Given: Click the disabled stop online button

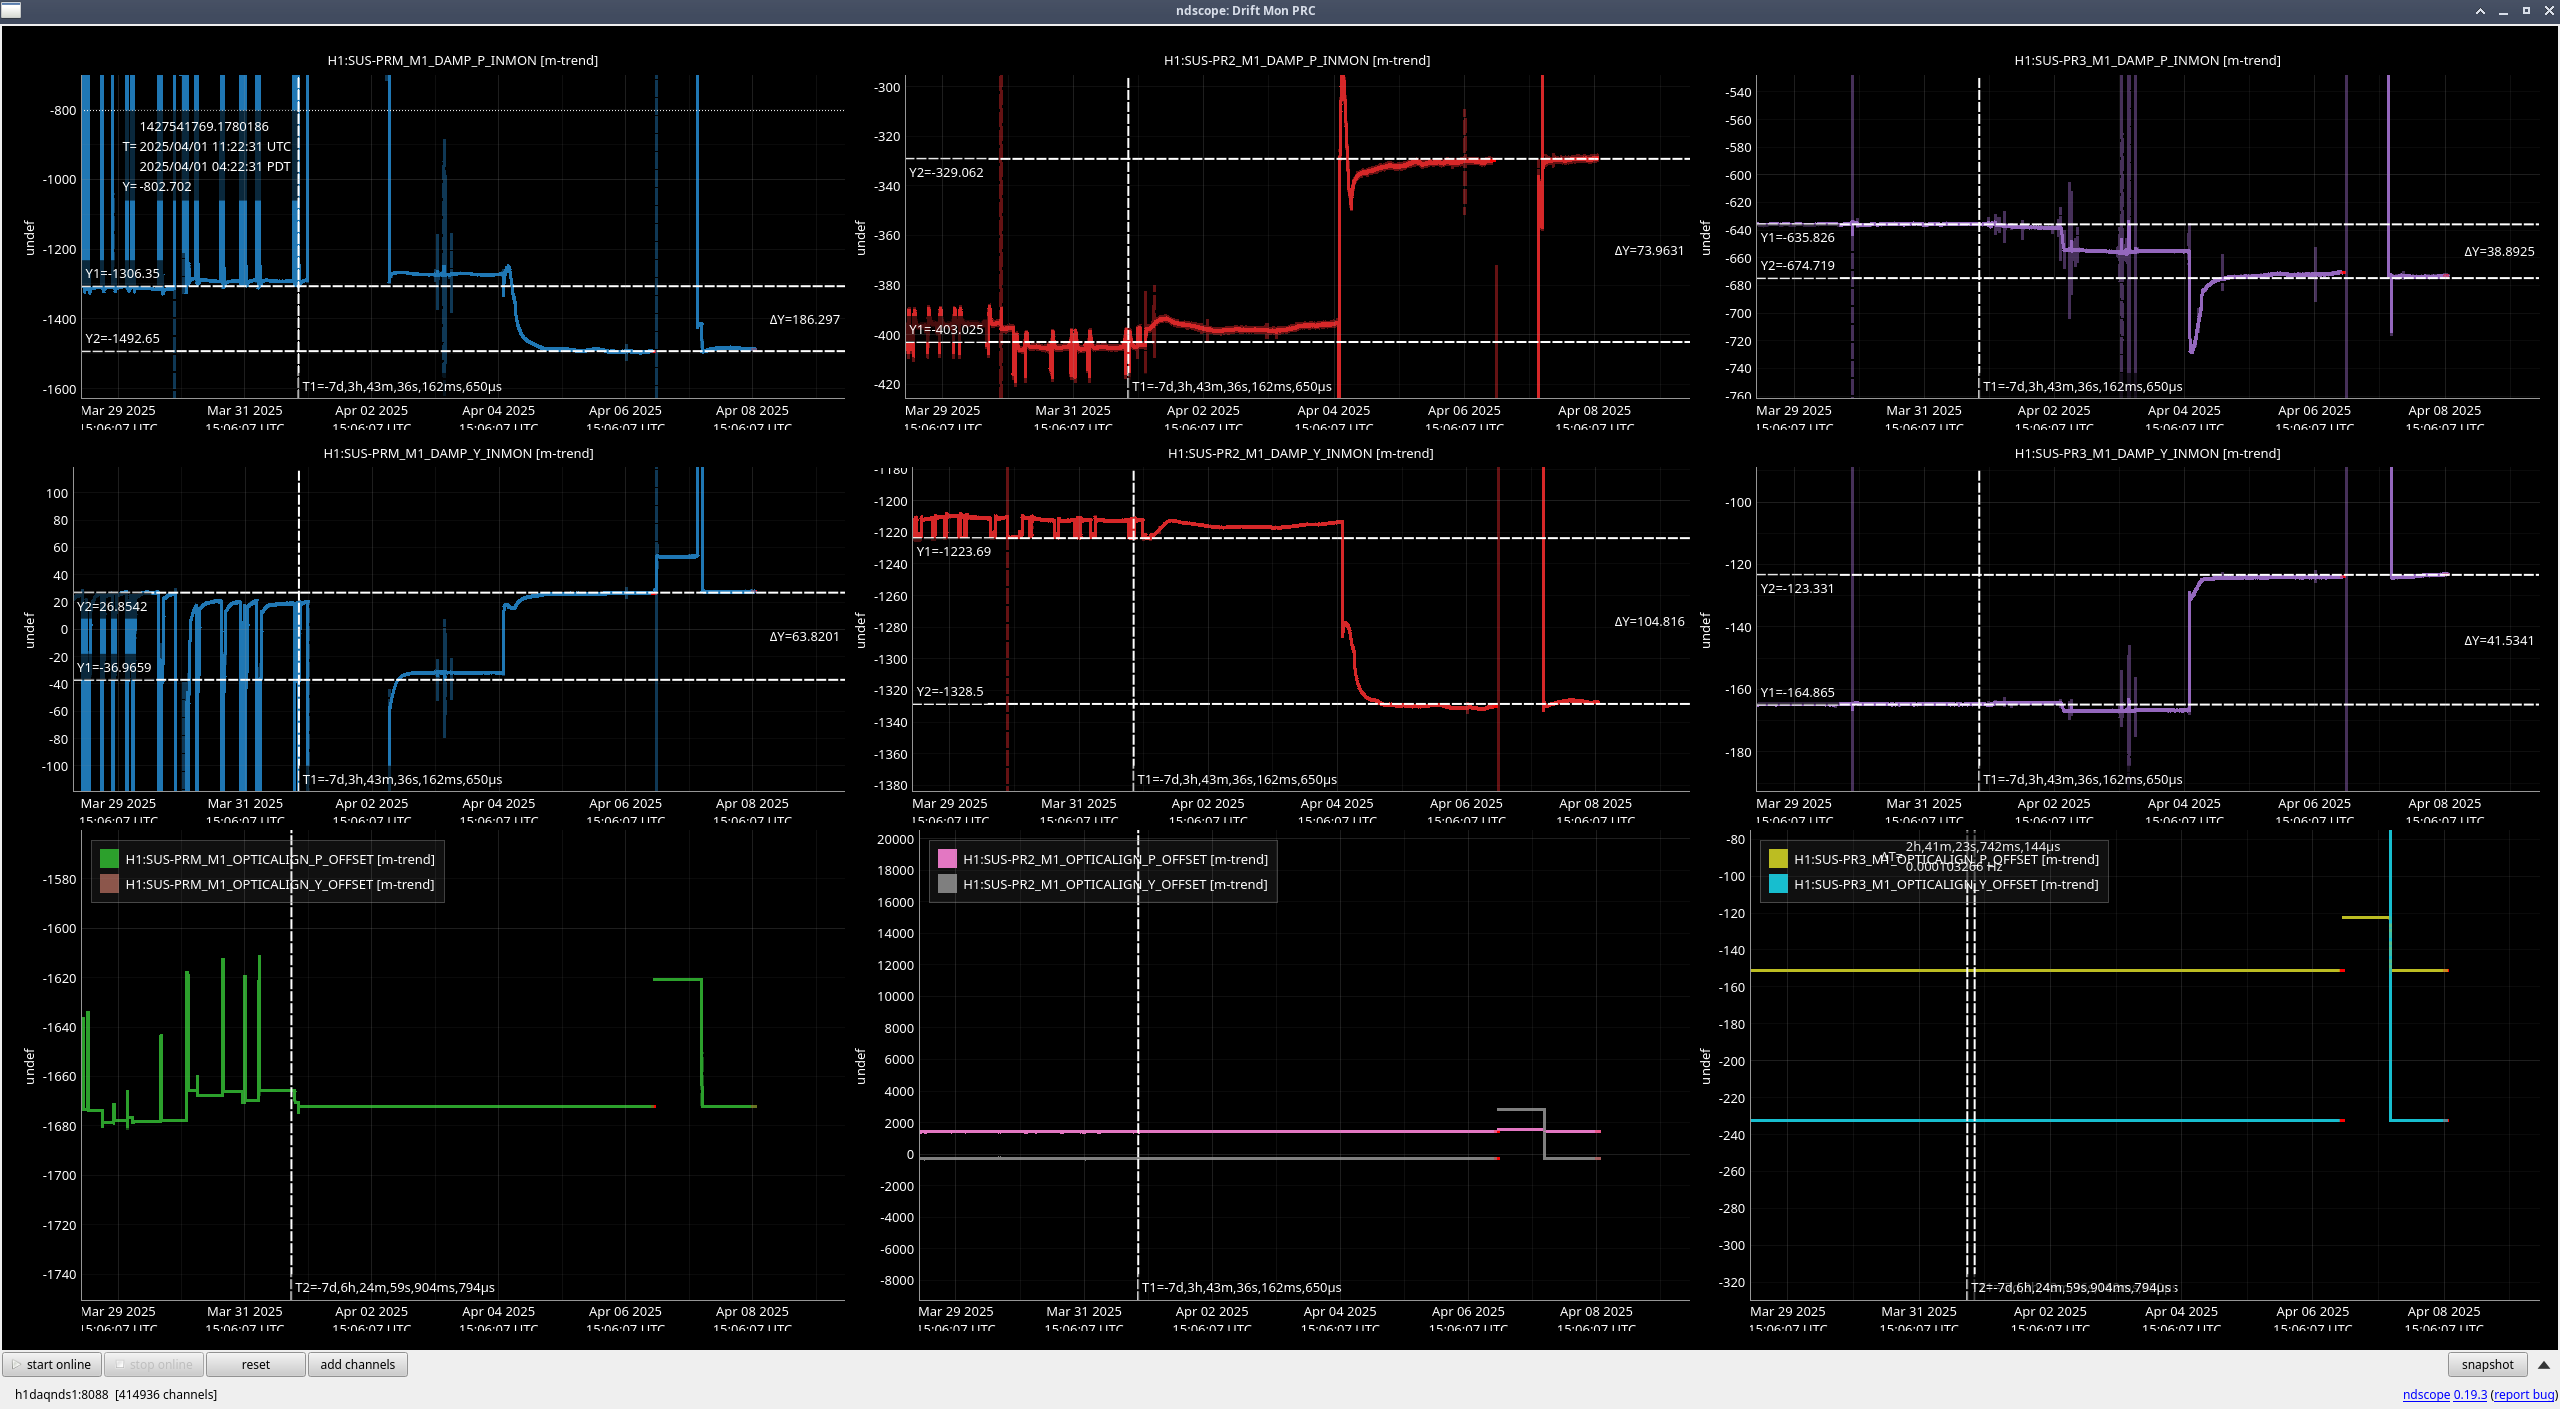Looking at the screenshot, I should [154, 1364].
